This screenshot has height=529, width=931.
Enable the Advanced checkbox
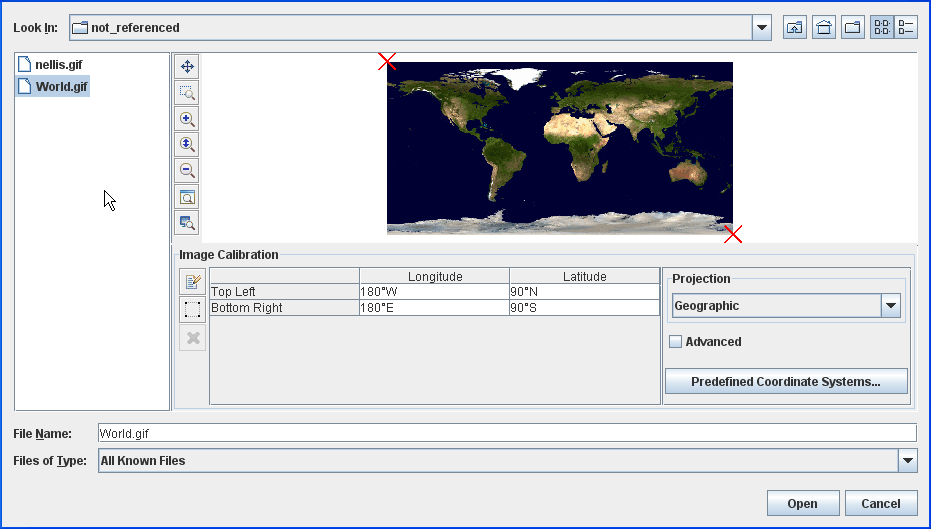pos(676,342)
